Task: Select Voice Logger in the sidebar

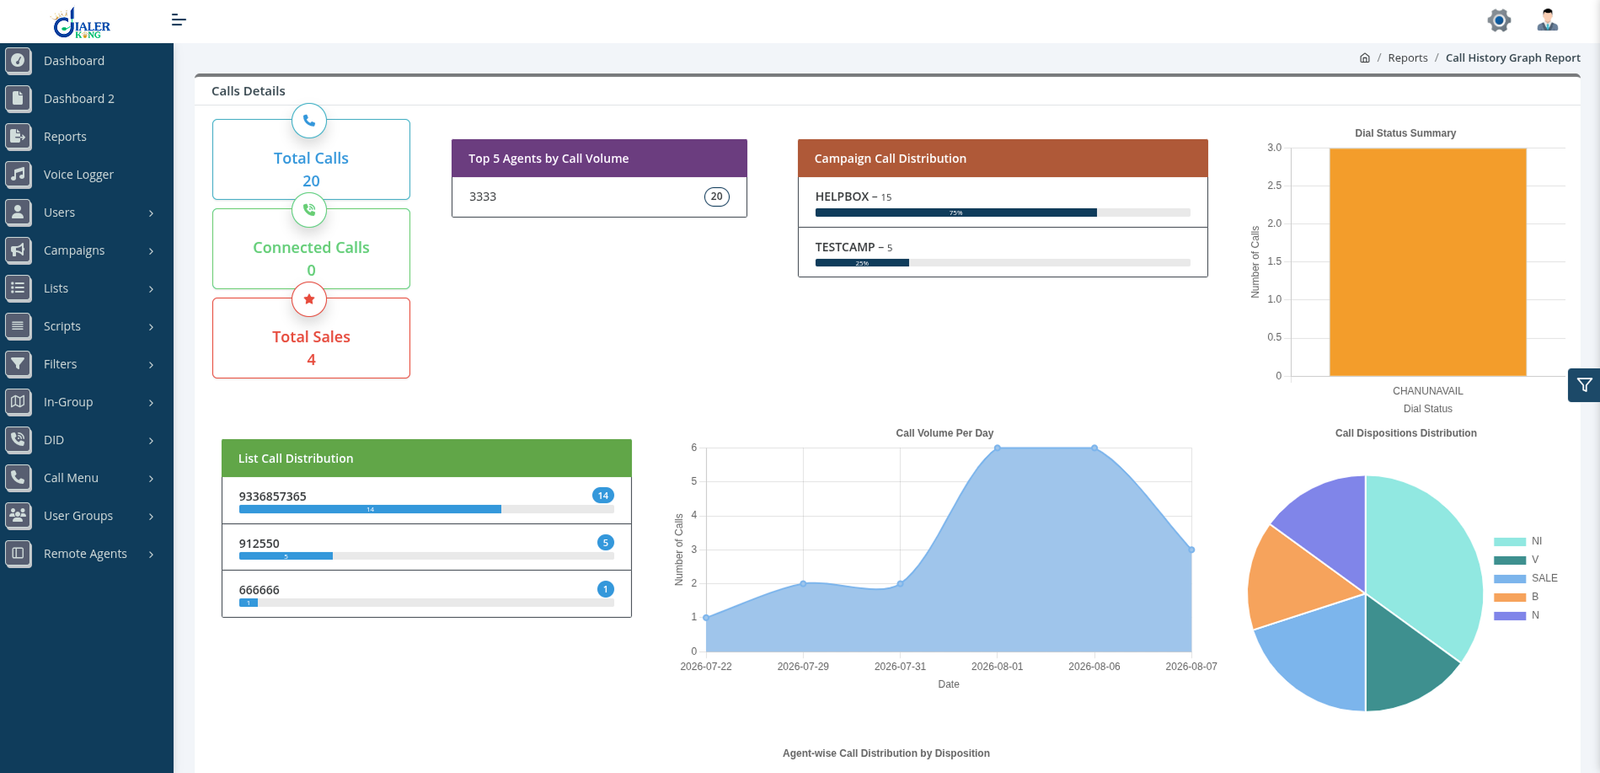Action: coord(78,175)
